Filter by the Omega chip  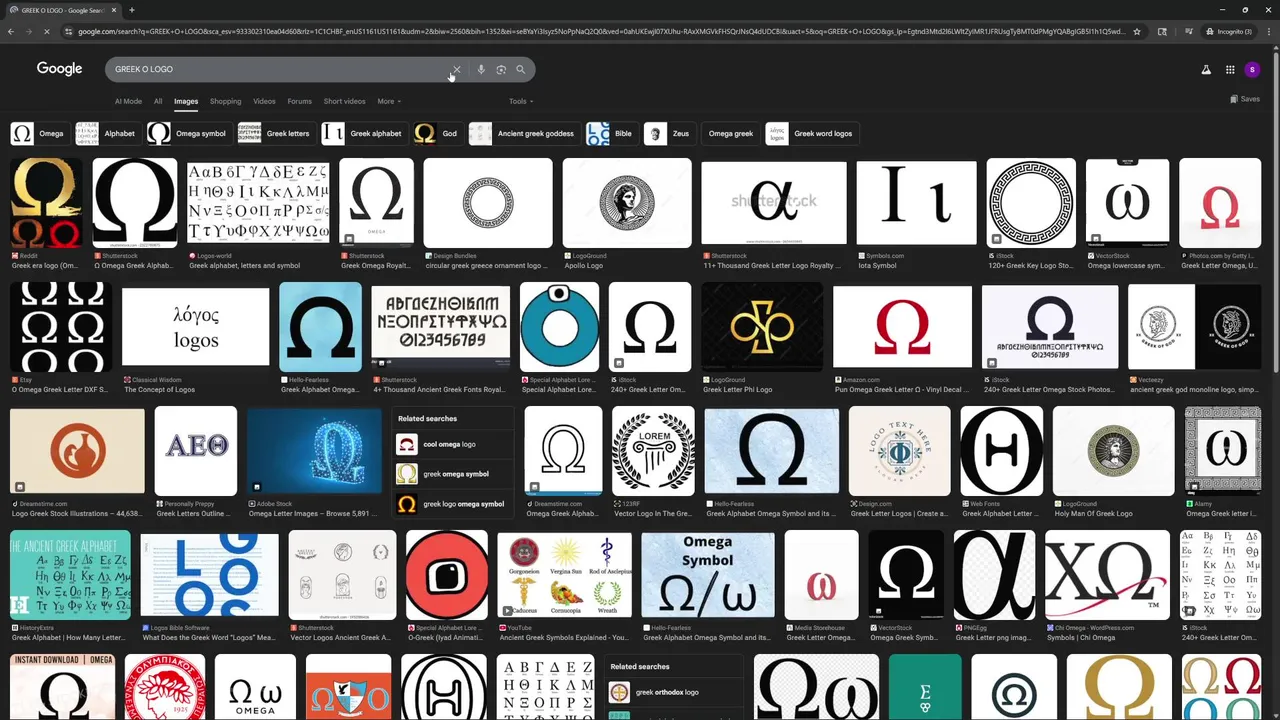tap(38, 133)
